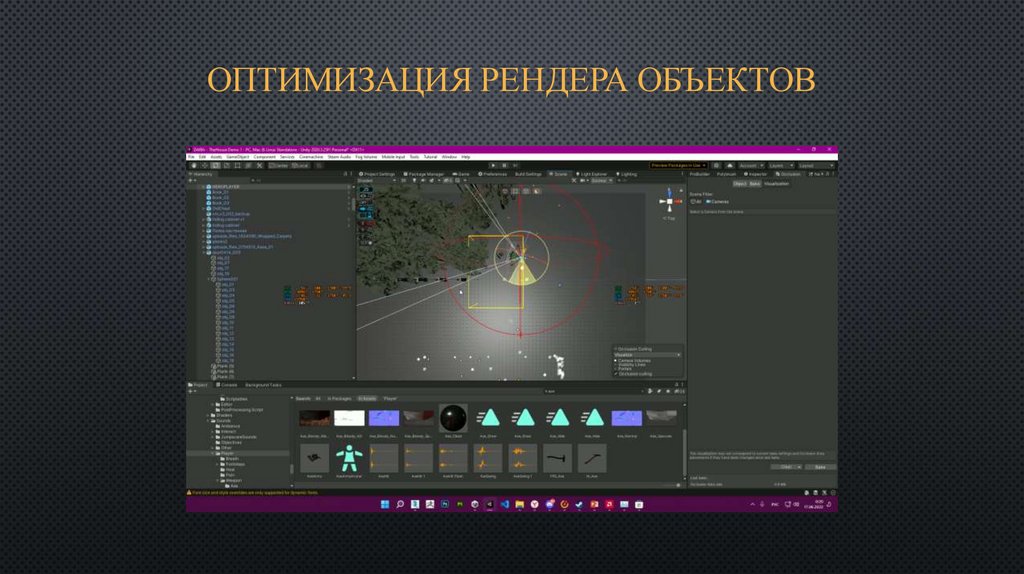Open Windows Start menu on taskbar
Screen dimensions: 1024x574
click(x=385, y=504)
